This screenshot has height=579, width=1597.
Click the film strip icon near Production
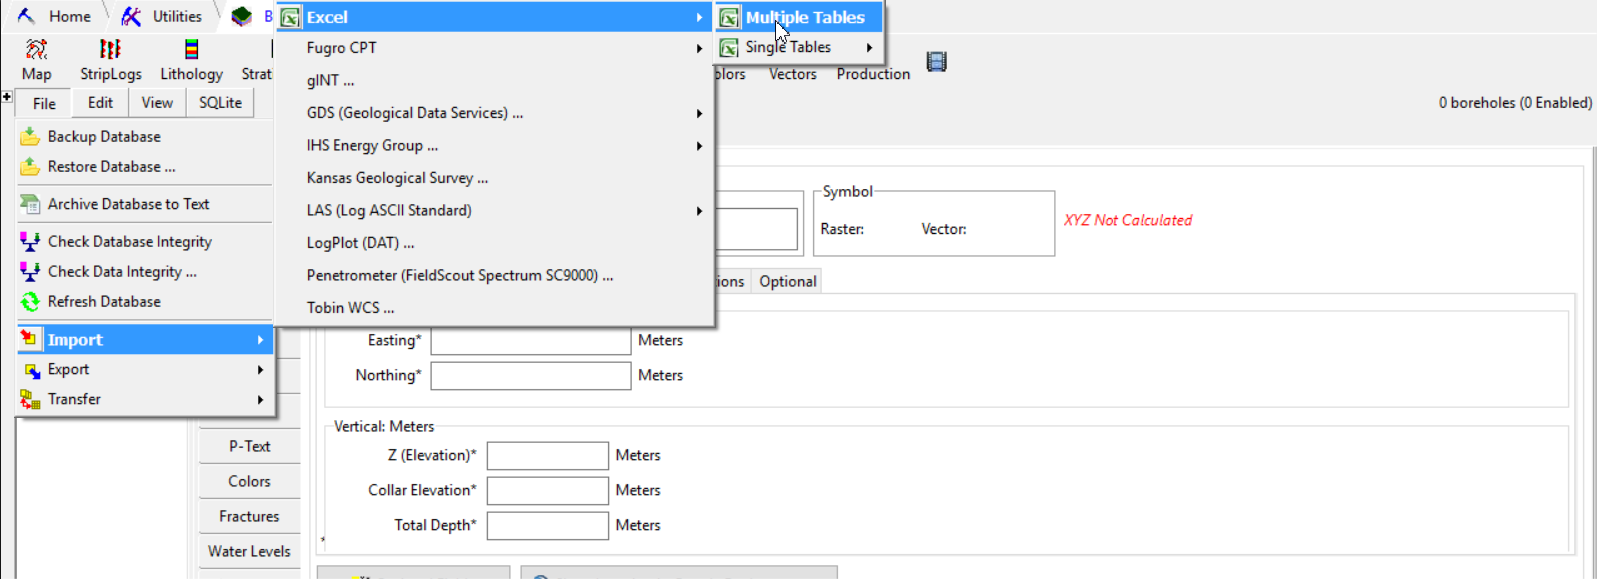point(936,62)
